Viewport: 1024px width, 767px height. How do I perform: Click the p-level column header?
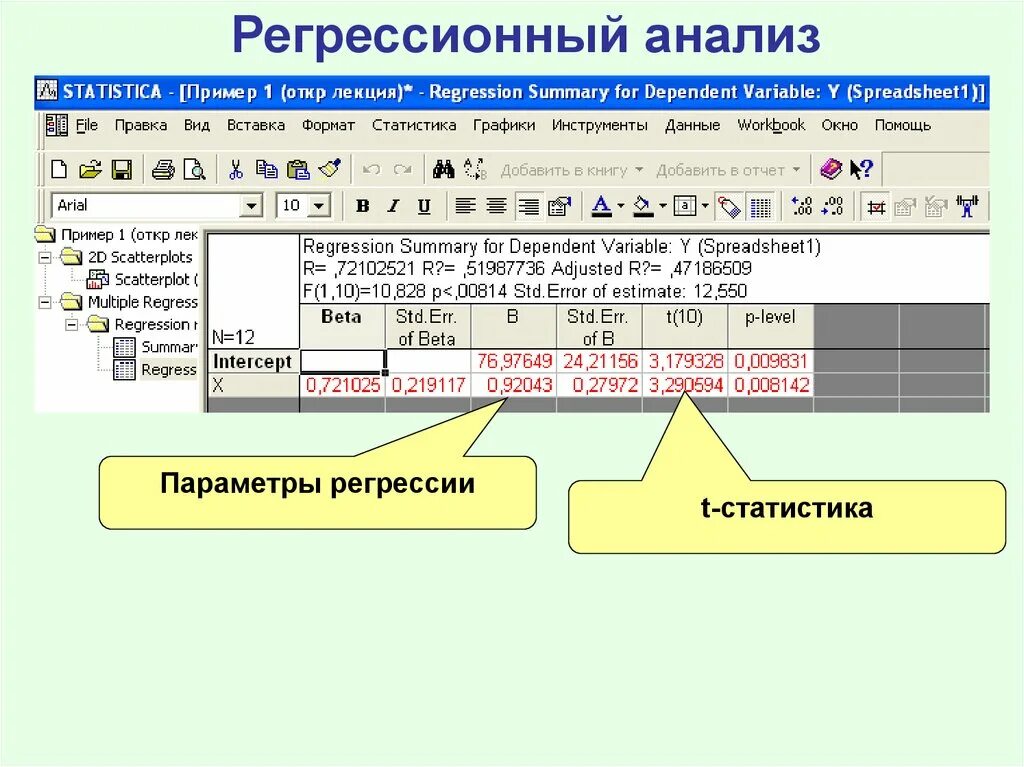[x=771, y=327]
